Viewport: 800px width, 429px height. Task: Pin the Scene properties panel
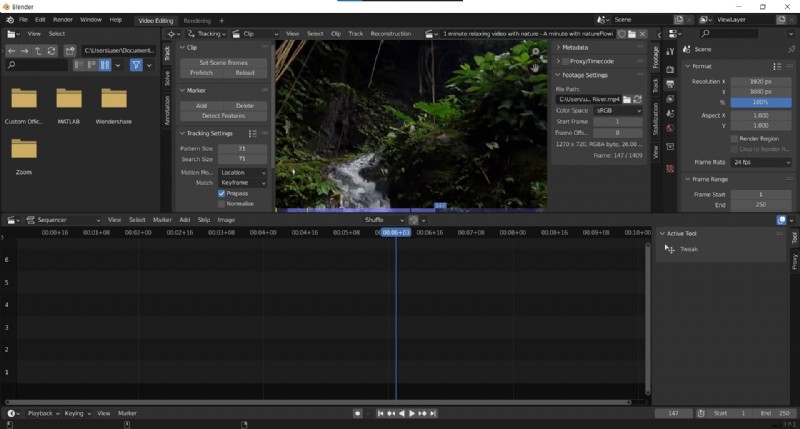(x=791, y=49)
